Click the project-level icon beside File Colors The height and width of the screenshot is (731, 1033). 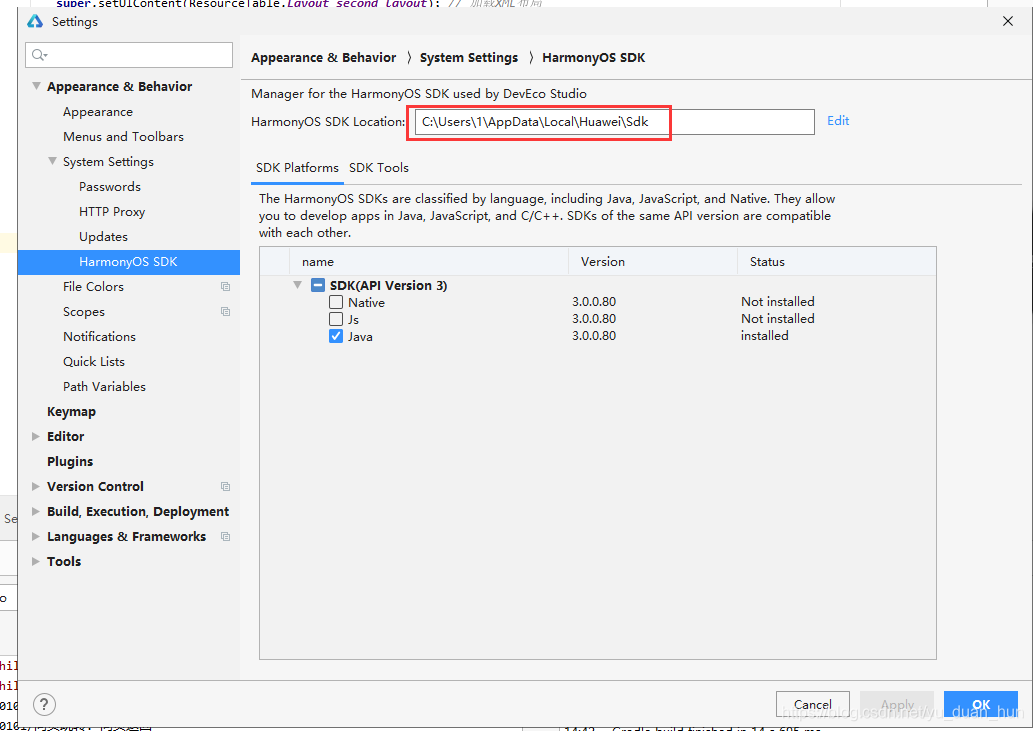[x=225, y=286]
